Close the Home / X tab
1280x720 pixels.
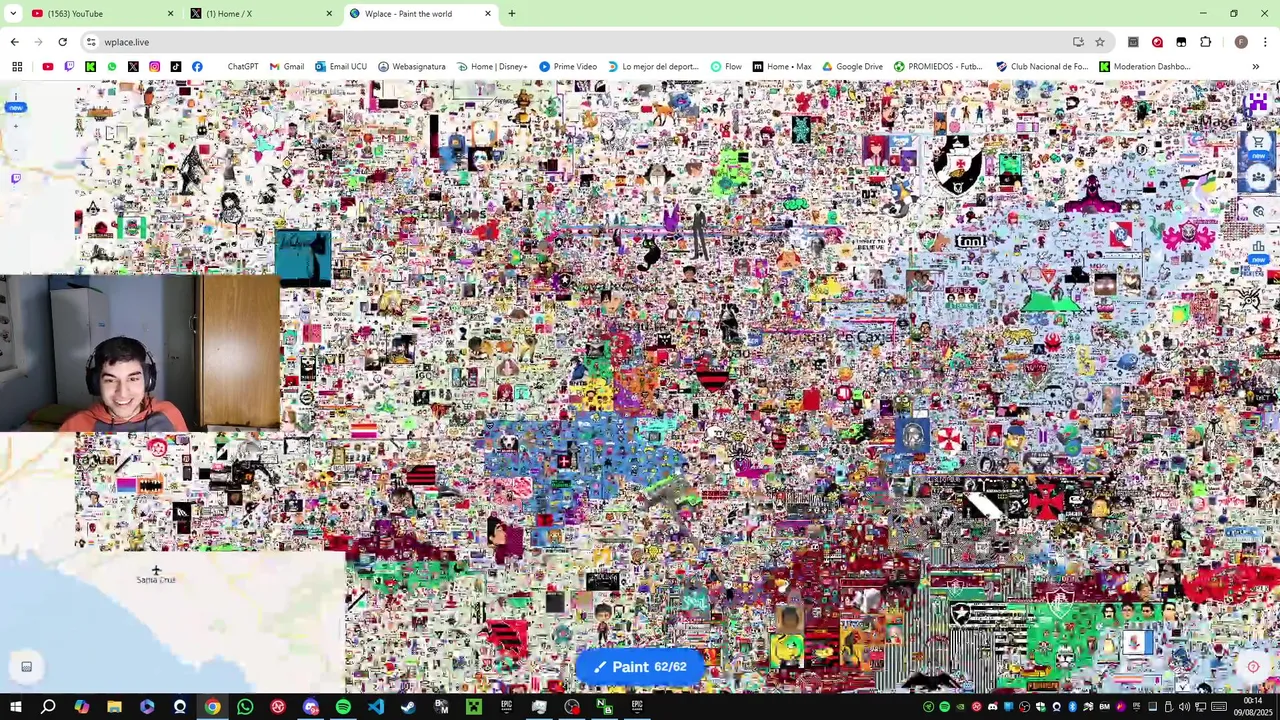(329, 13)
